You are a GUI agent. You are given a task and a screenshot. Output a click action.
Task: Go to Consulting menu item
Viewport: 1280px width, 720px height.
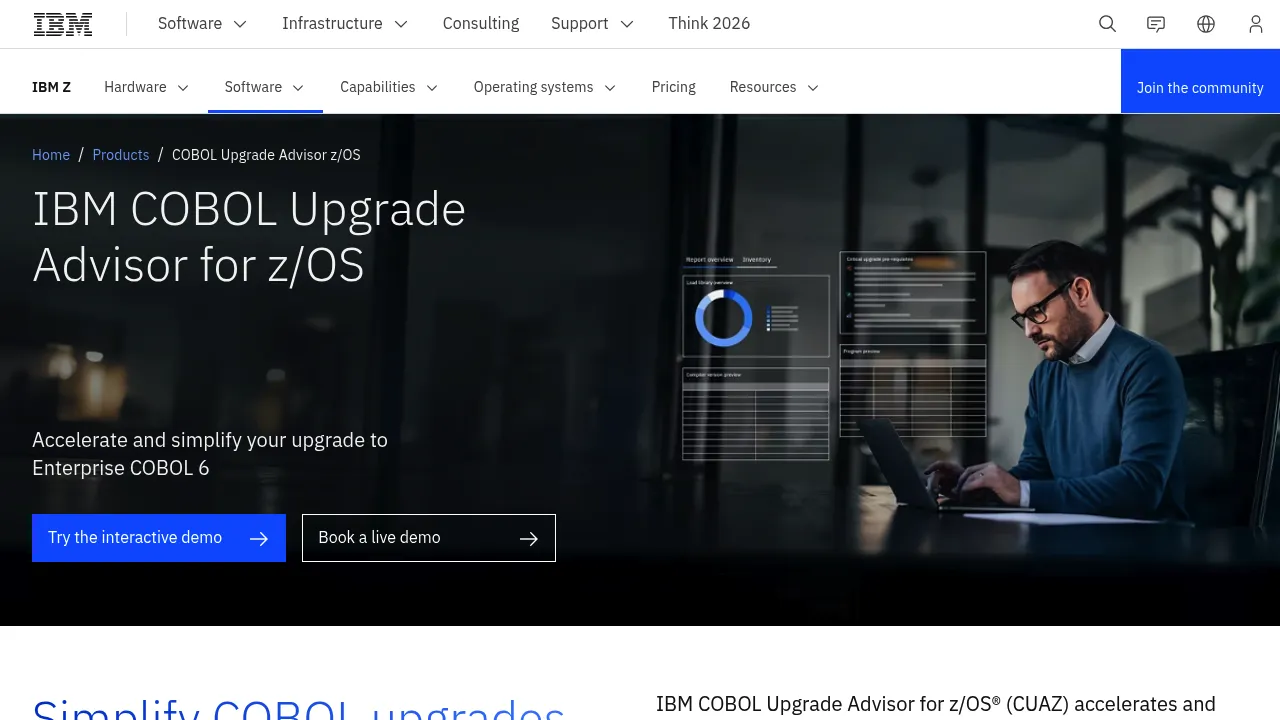point(481,24)
